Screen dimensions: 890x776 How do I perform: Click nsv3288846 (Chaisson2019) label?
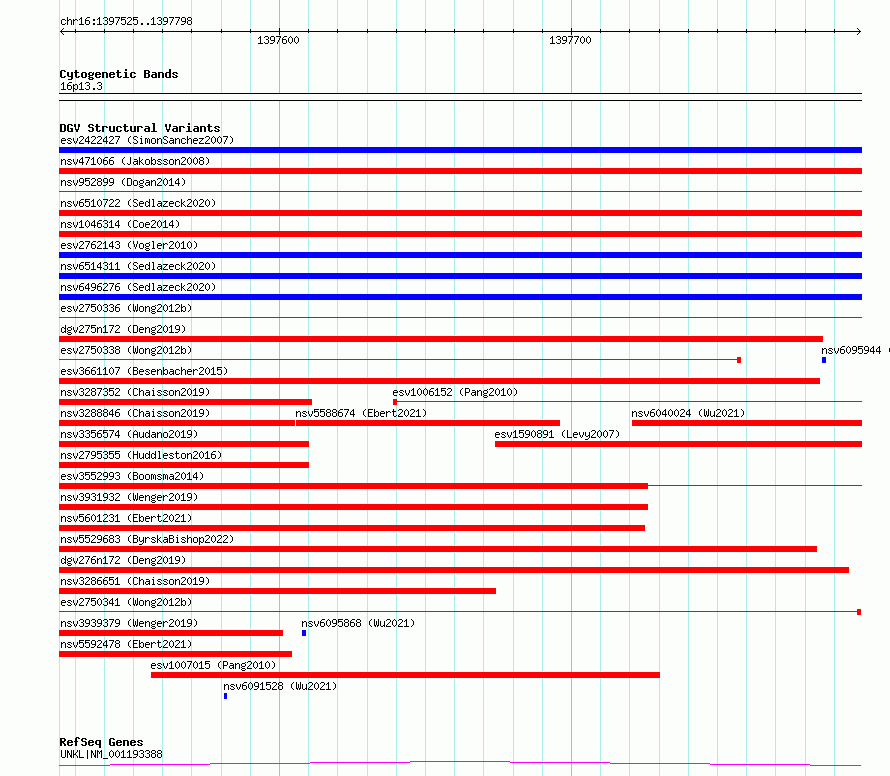click(x=135, y=413)
